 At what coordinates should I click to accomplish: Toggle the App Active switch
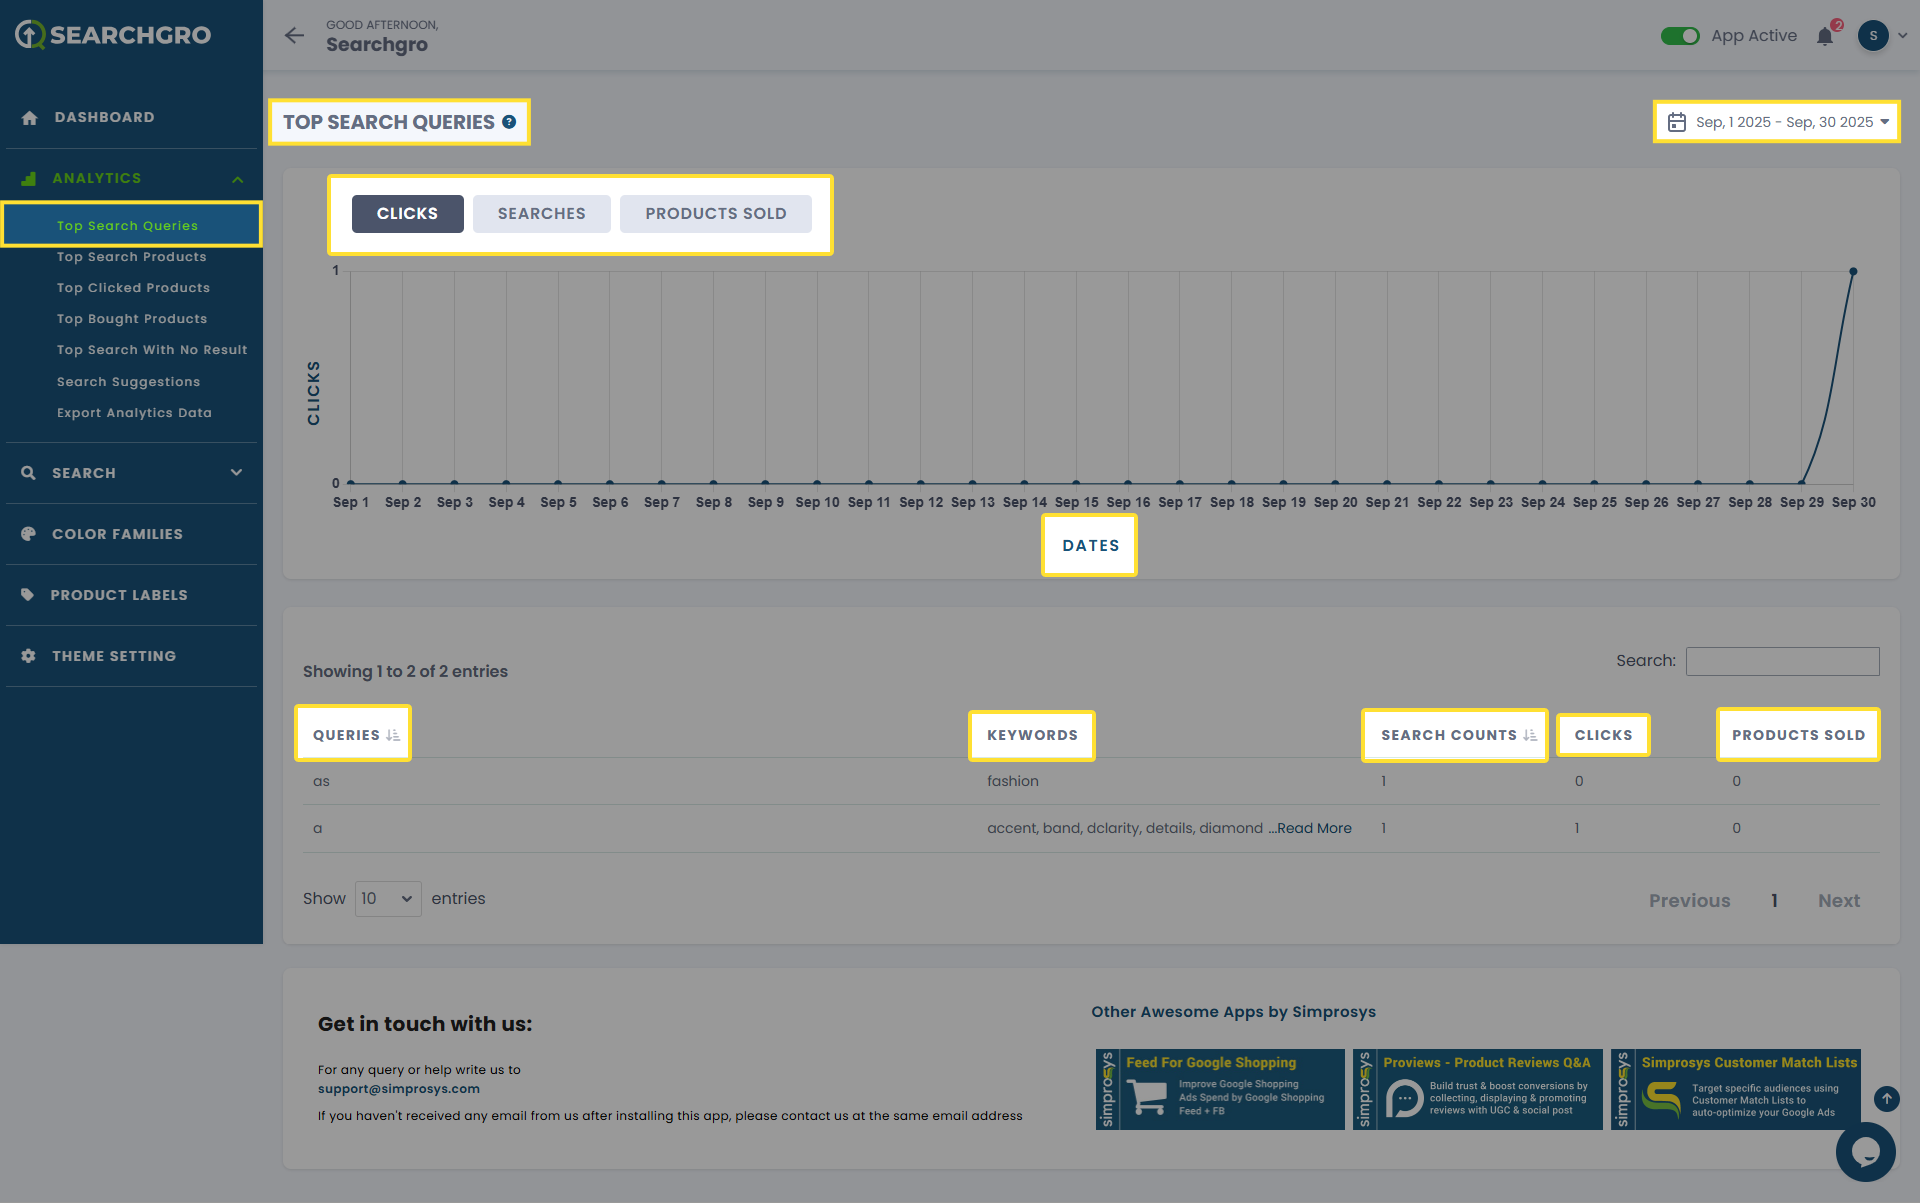pos(1680,36)
